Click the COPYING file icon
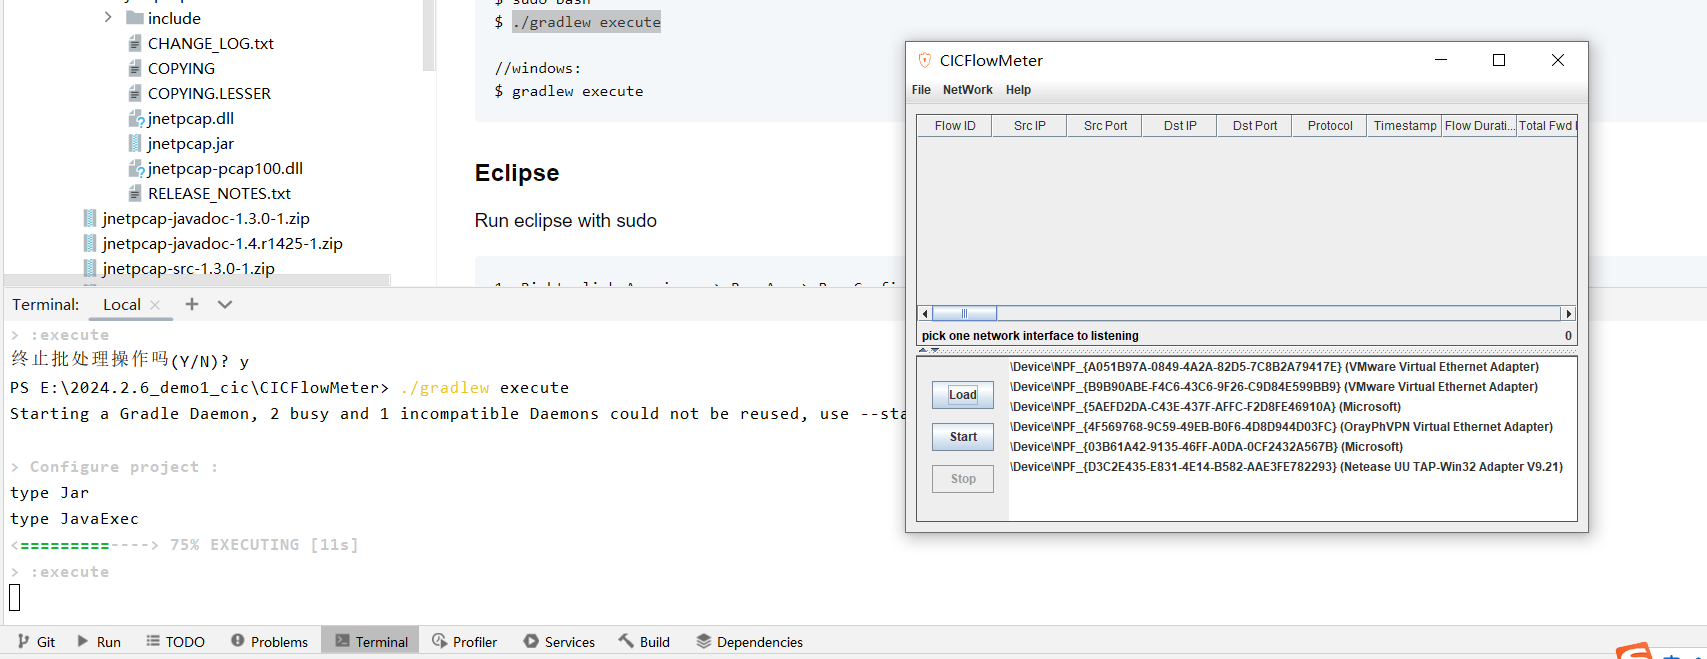This screenshot has width=1707, height=659. [135, 68]
